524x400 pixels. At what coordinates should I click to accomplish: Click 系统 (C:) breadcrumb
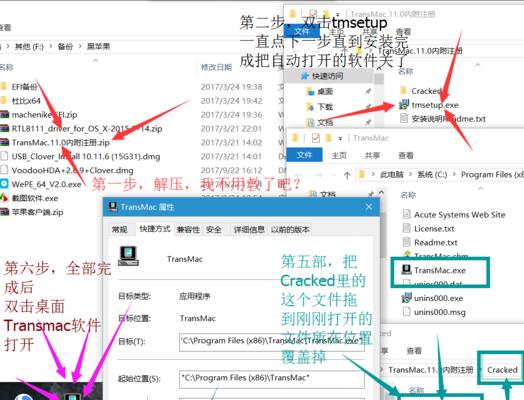(432, 174)
